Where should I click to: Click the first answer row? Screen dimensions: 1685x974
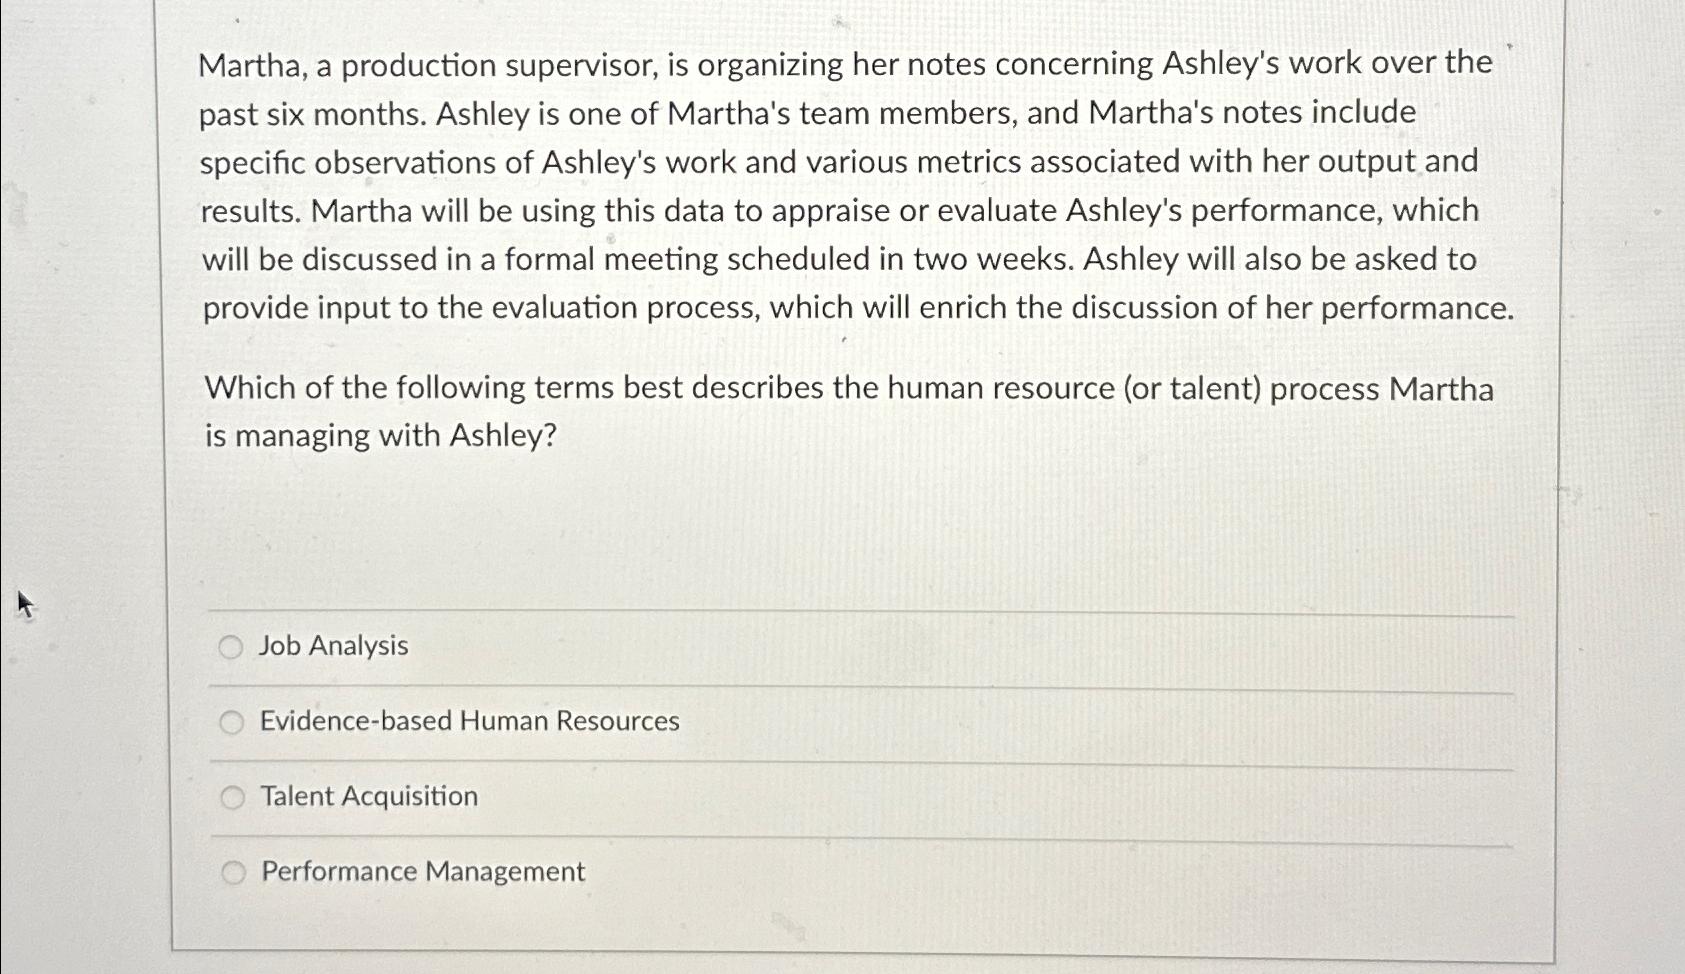(700, 646)
